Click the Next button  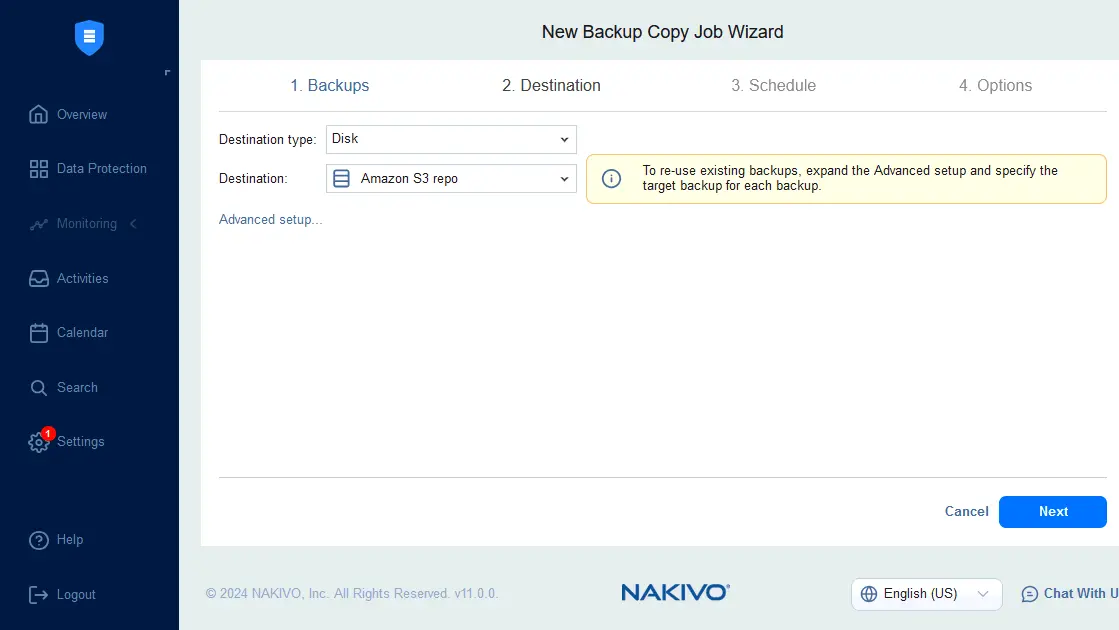pos(1053,512)
